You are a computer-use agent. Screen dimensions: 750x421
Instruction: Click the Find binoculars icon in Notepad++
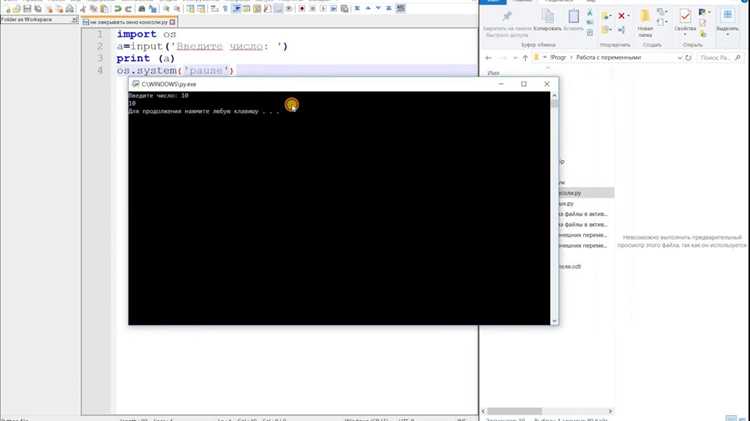[142, 9]
